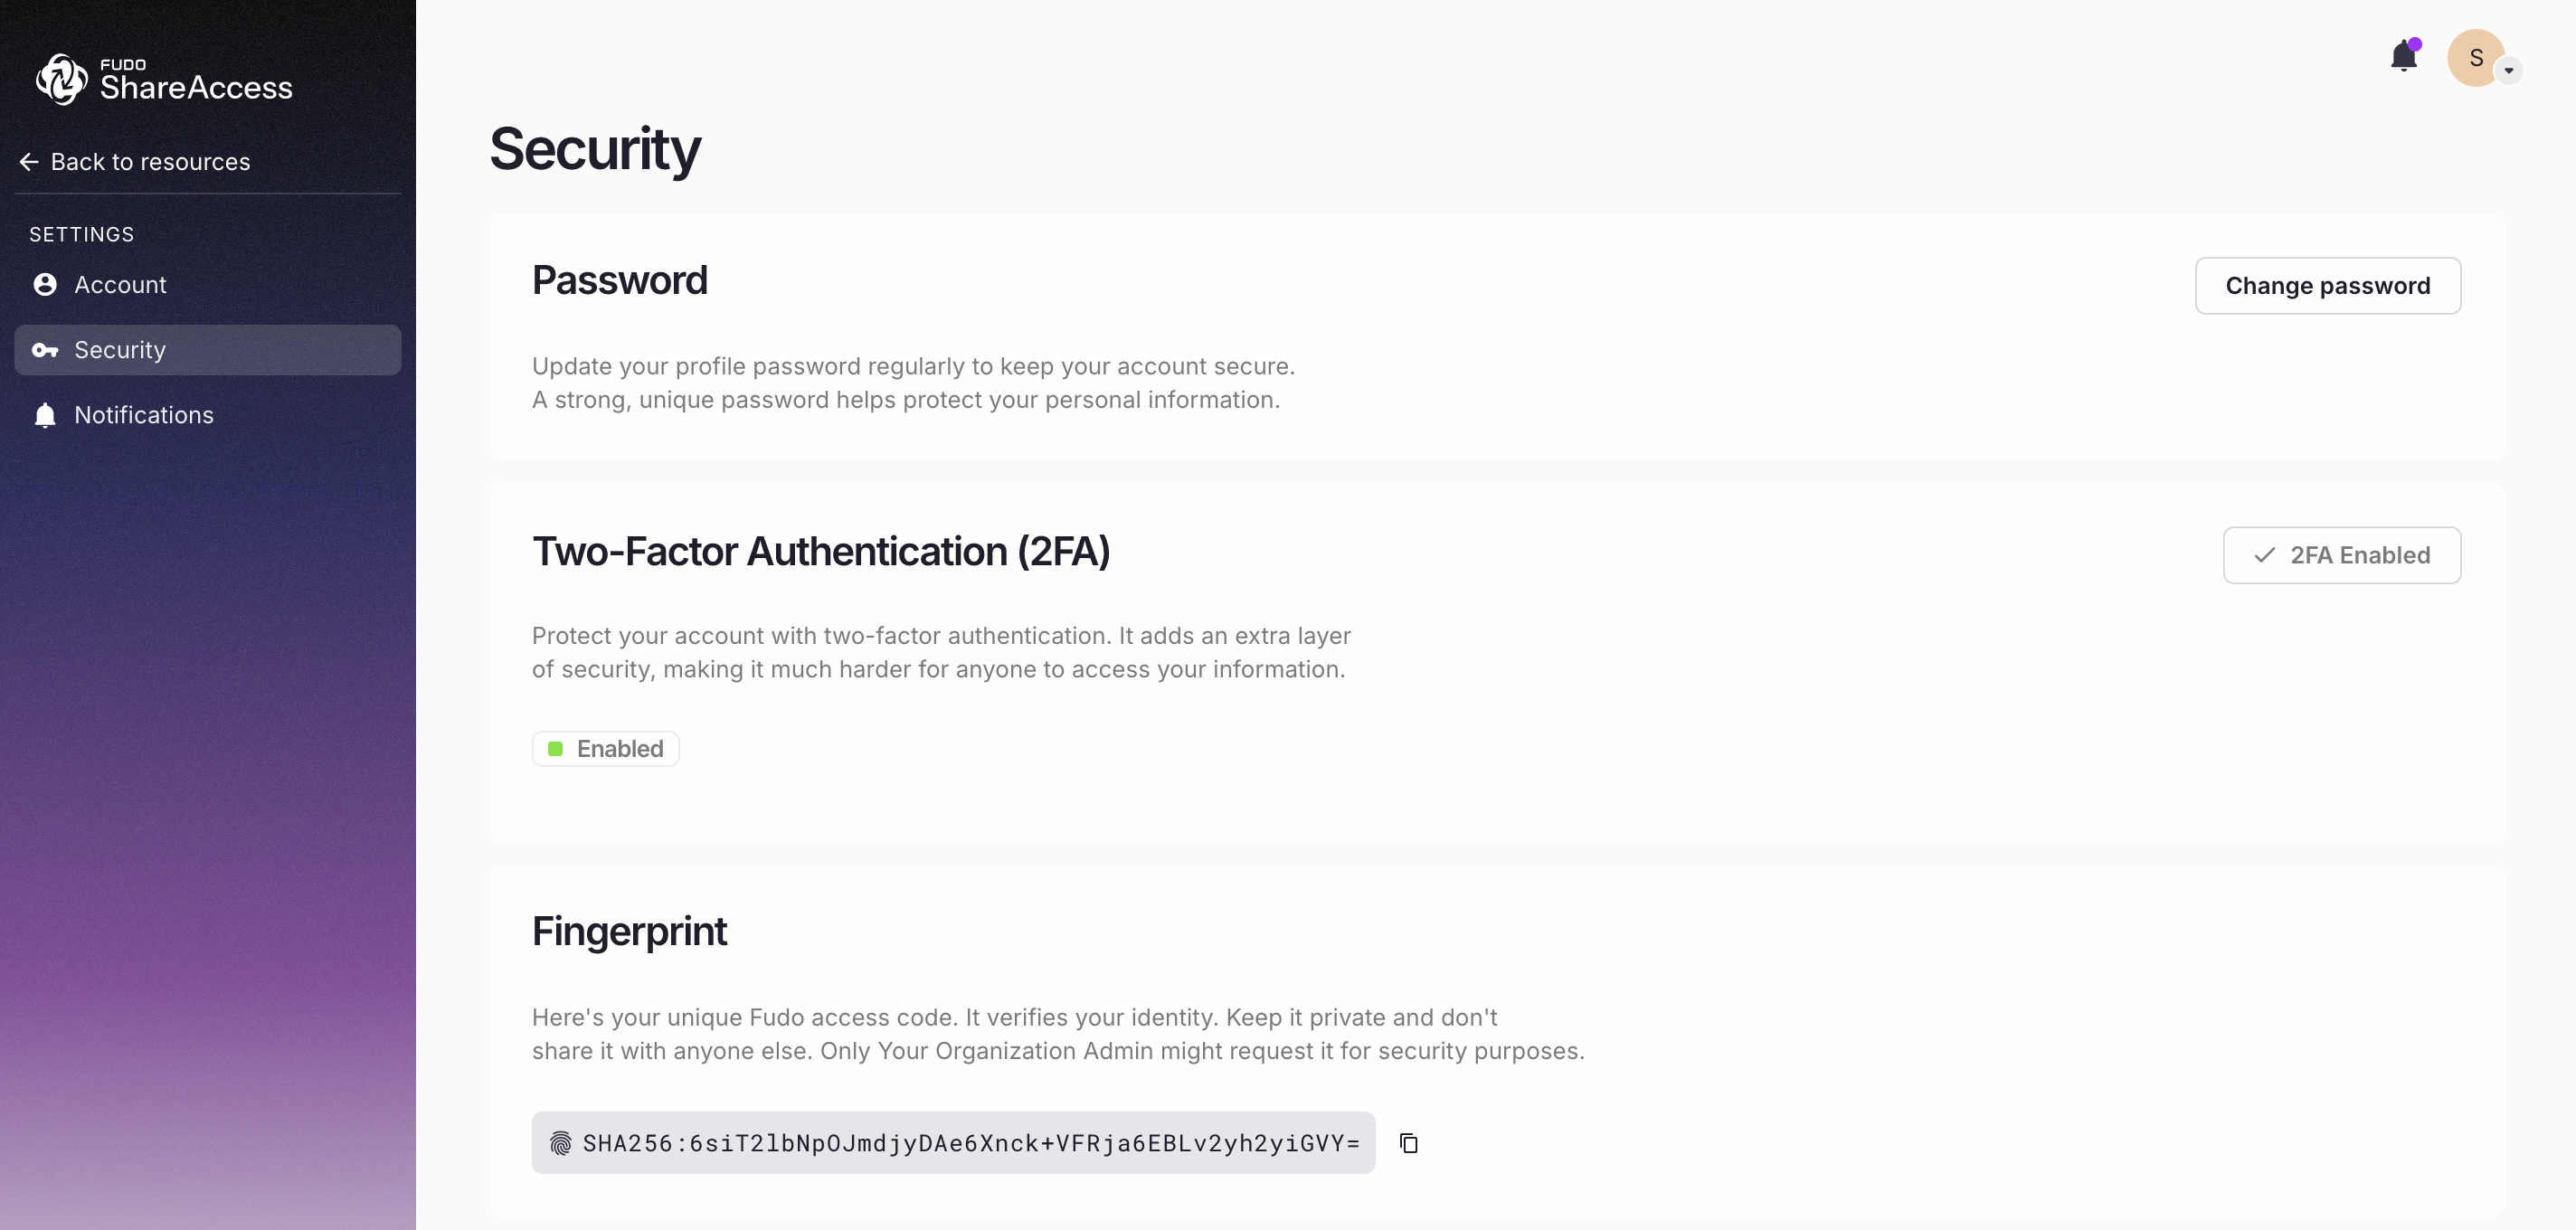The height and width of the screenshot is (1230, 2576).
Task: Copy the fingerprint with the copy icon
Action: 1408,1143
